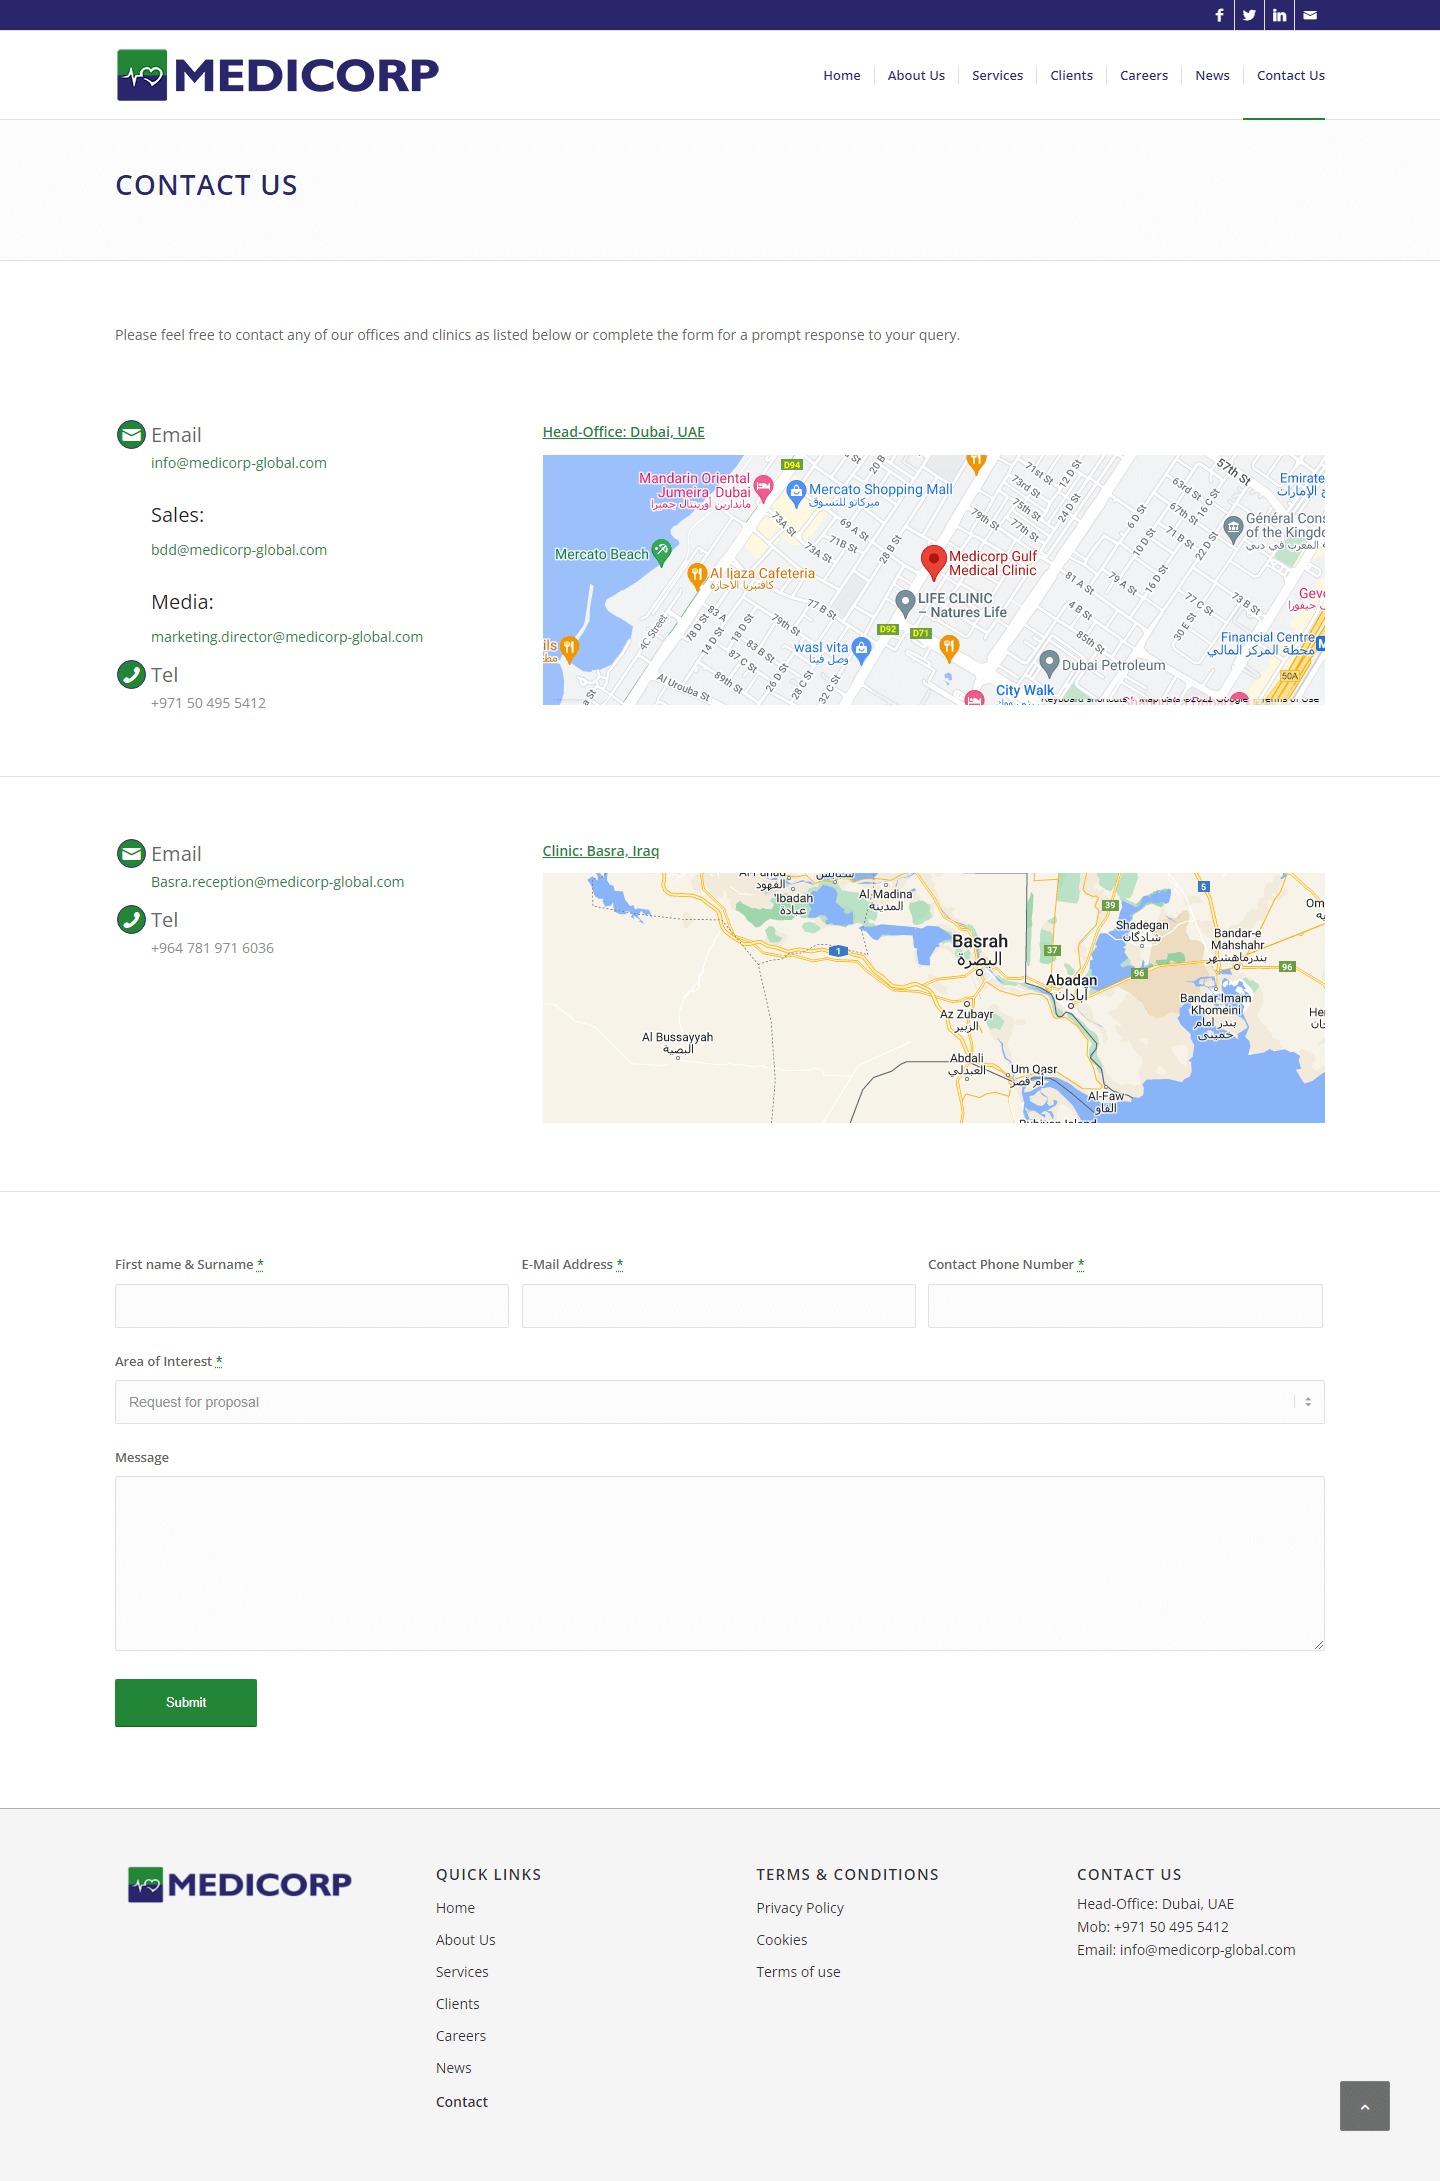Click the Contact footer quick link
Viewport: 1440px width, 2181px height.
pos(462,2102)
